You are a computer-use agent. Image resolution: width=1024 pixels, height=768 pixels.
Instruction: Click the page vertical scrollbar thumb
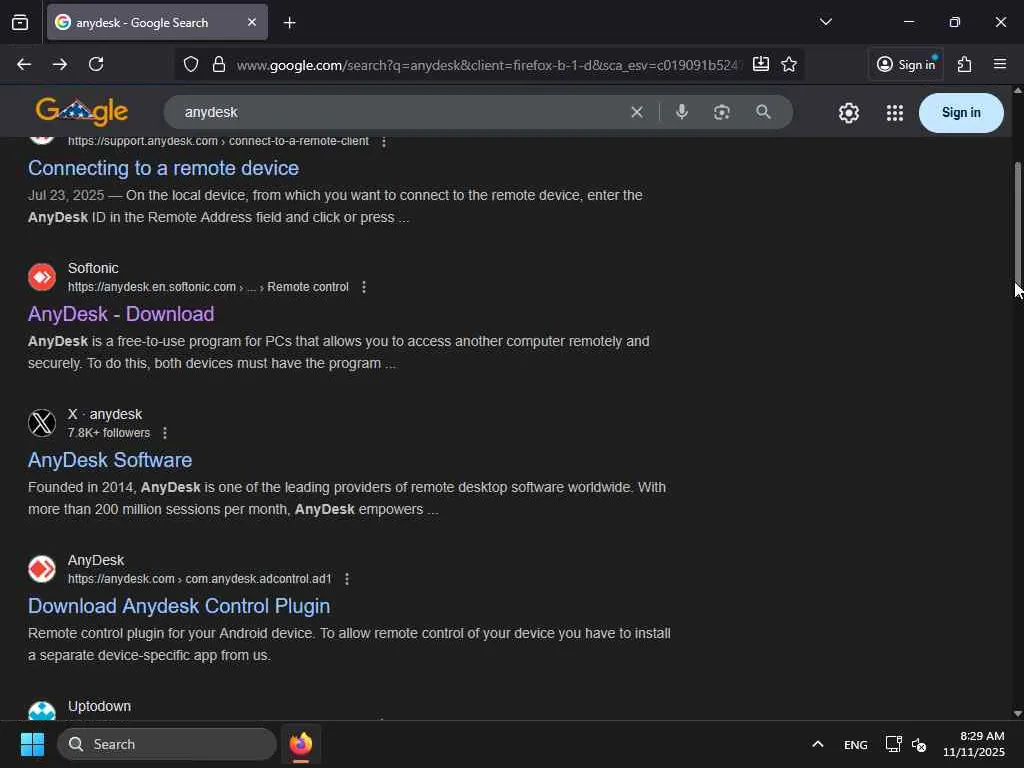[1017, 222]
